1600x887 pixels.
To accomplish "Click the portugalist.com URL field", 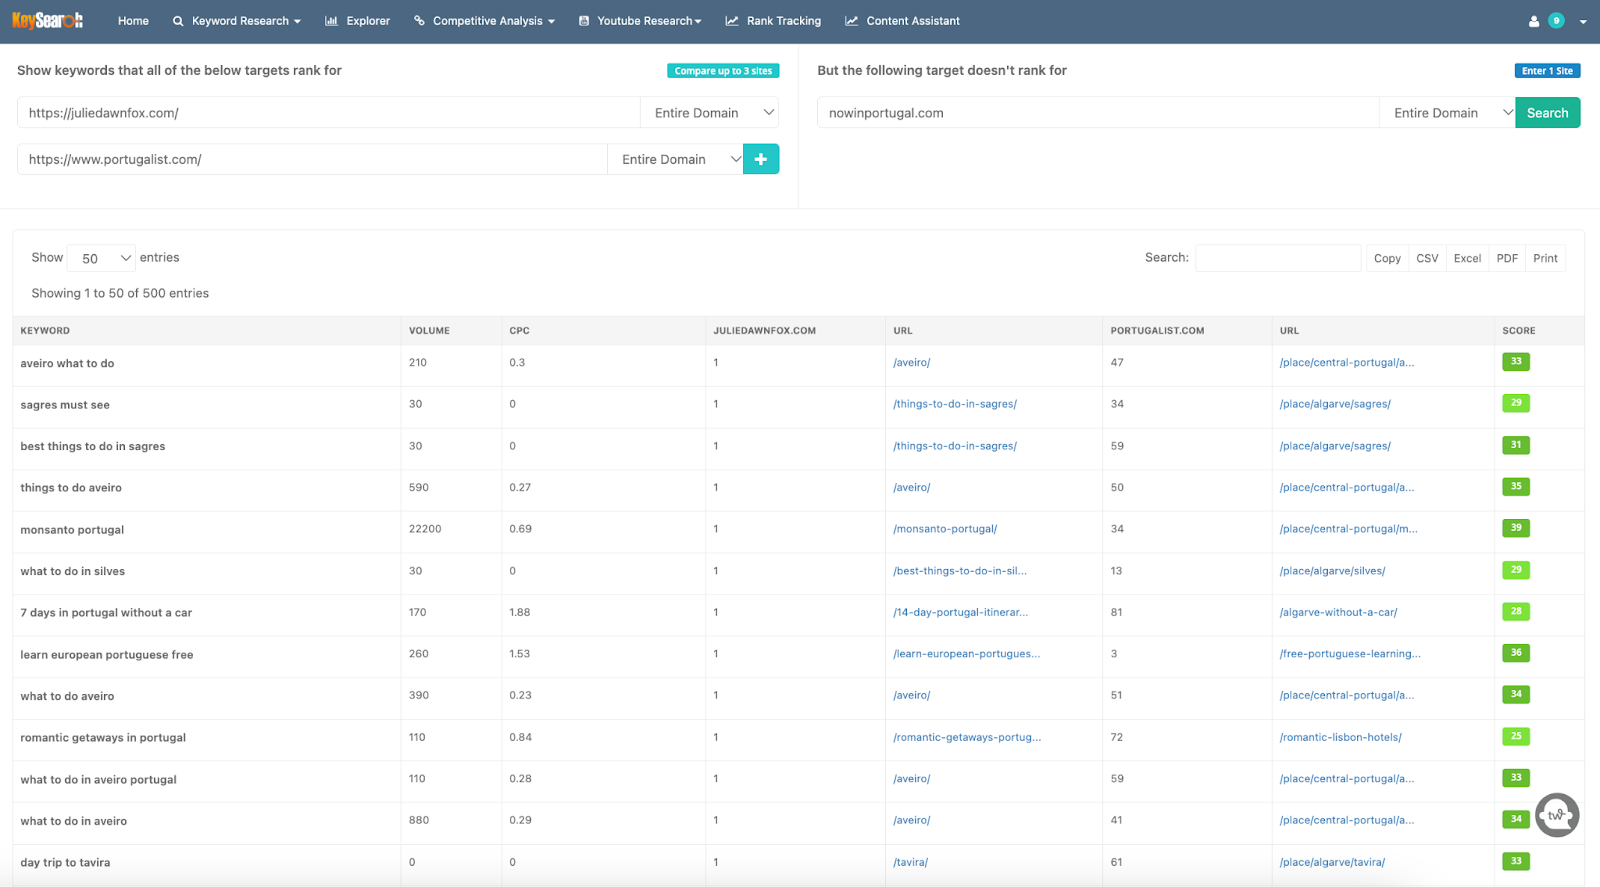I will tap(312, 159).
